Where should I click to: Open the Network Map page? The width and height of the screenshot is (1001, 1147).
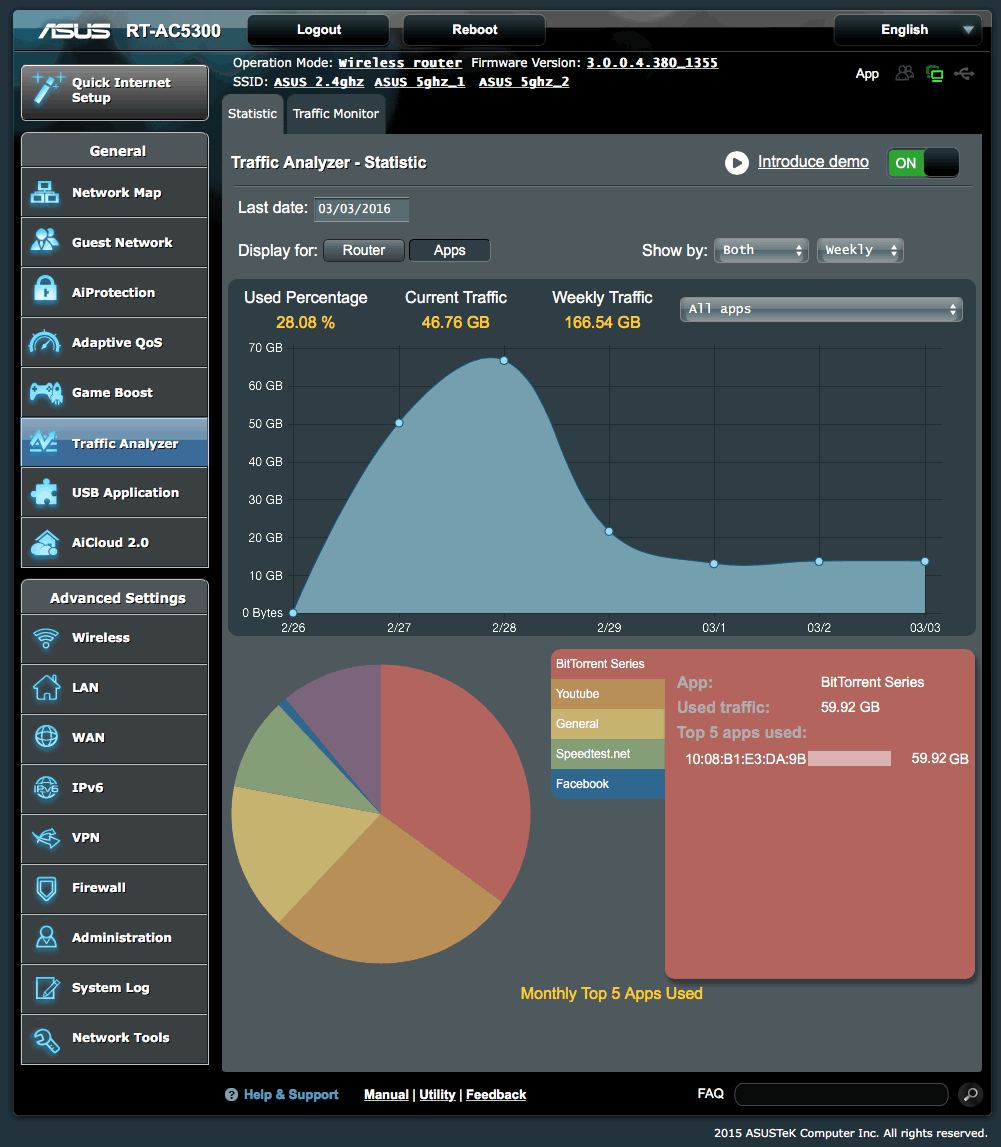(x=114, y=192)
